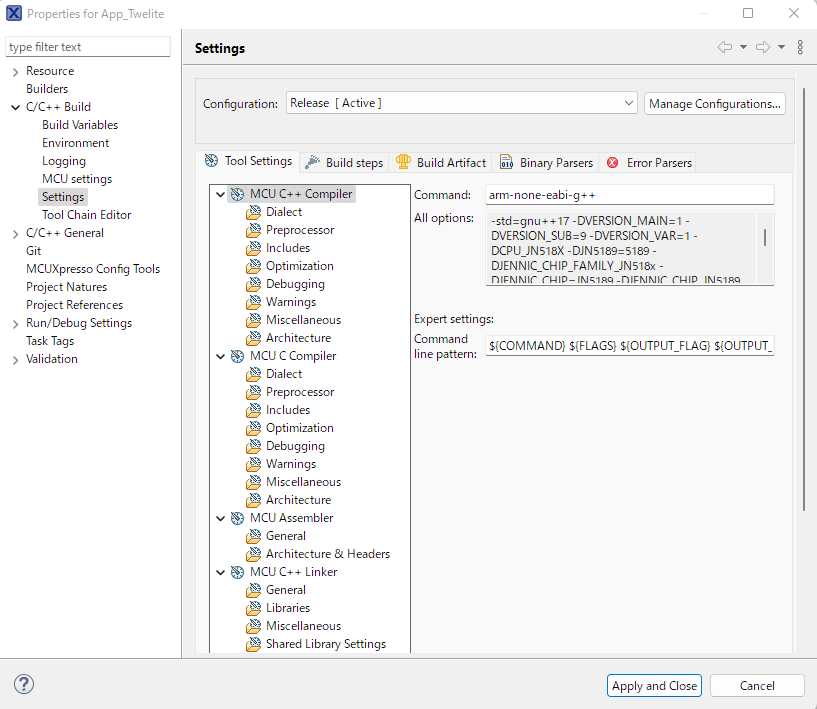
Task: Switch to the Build steps tab
Action: 344,163
